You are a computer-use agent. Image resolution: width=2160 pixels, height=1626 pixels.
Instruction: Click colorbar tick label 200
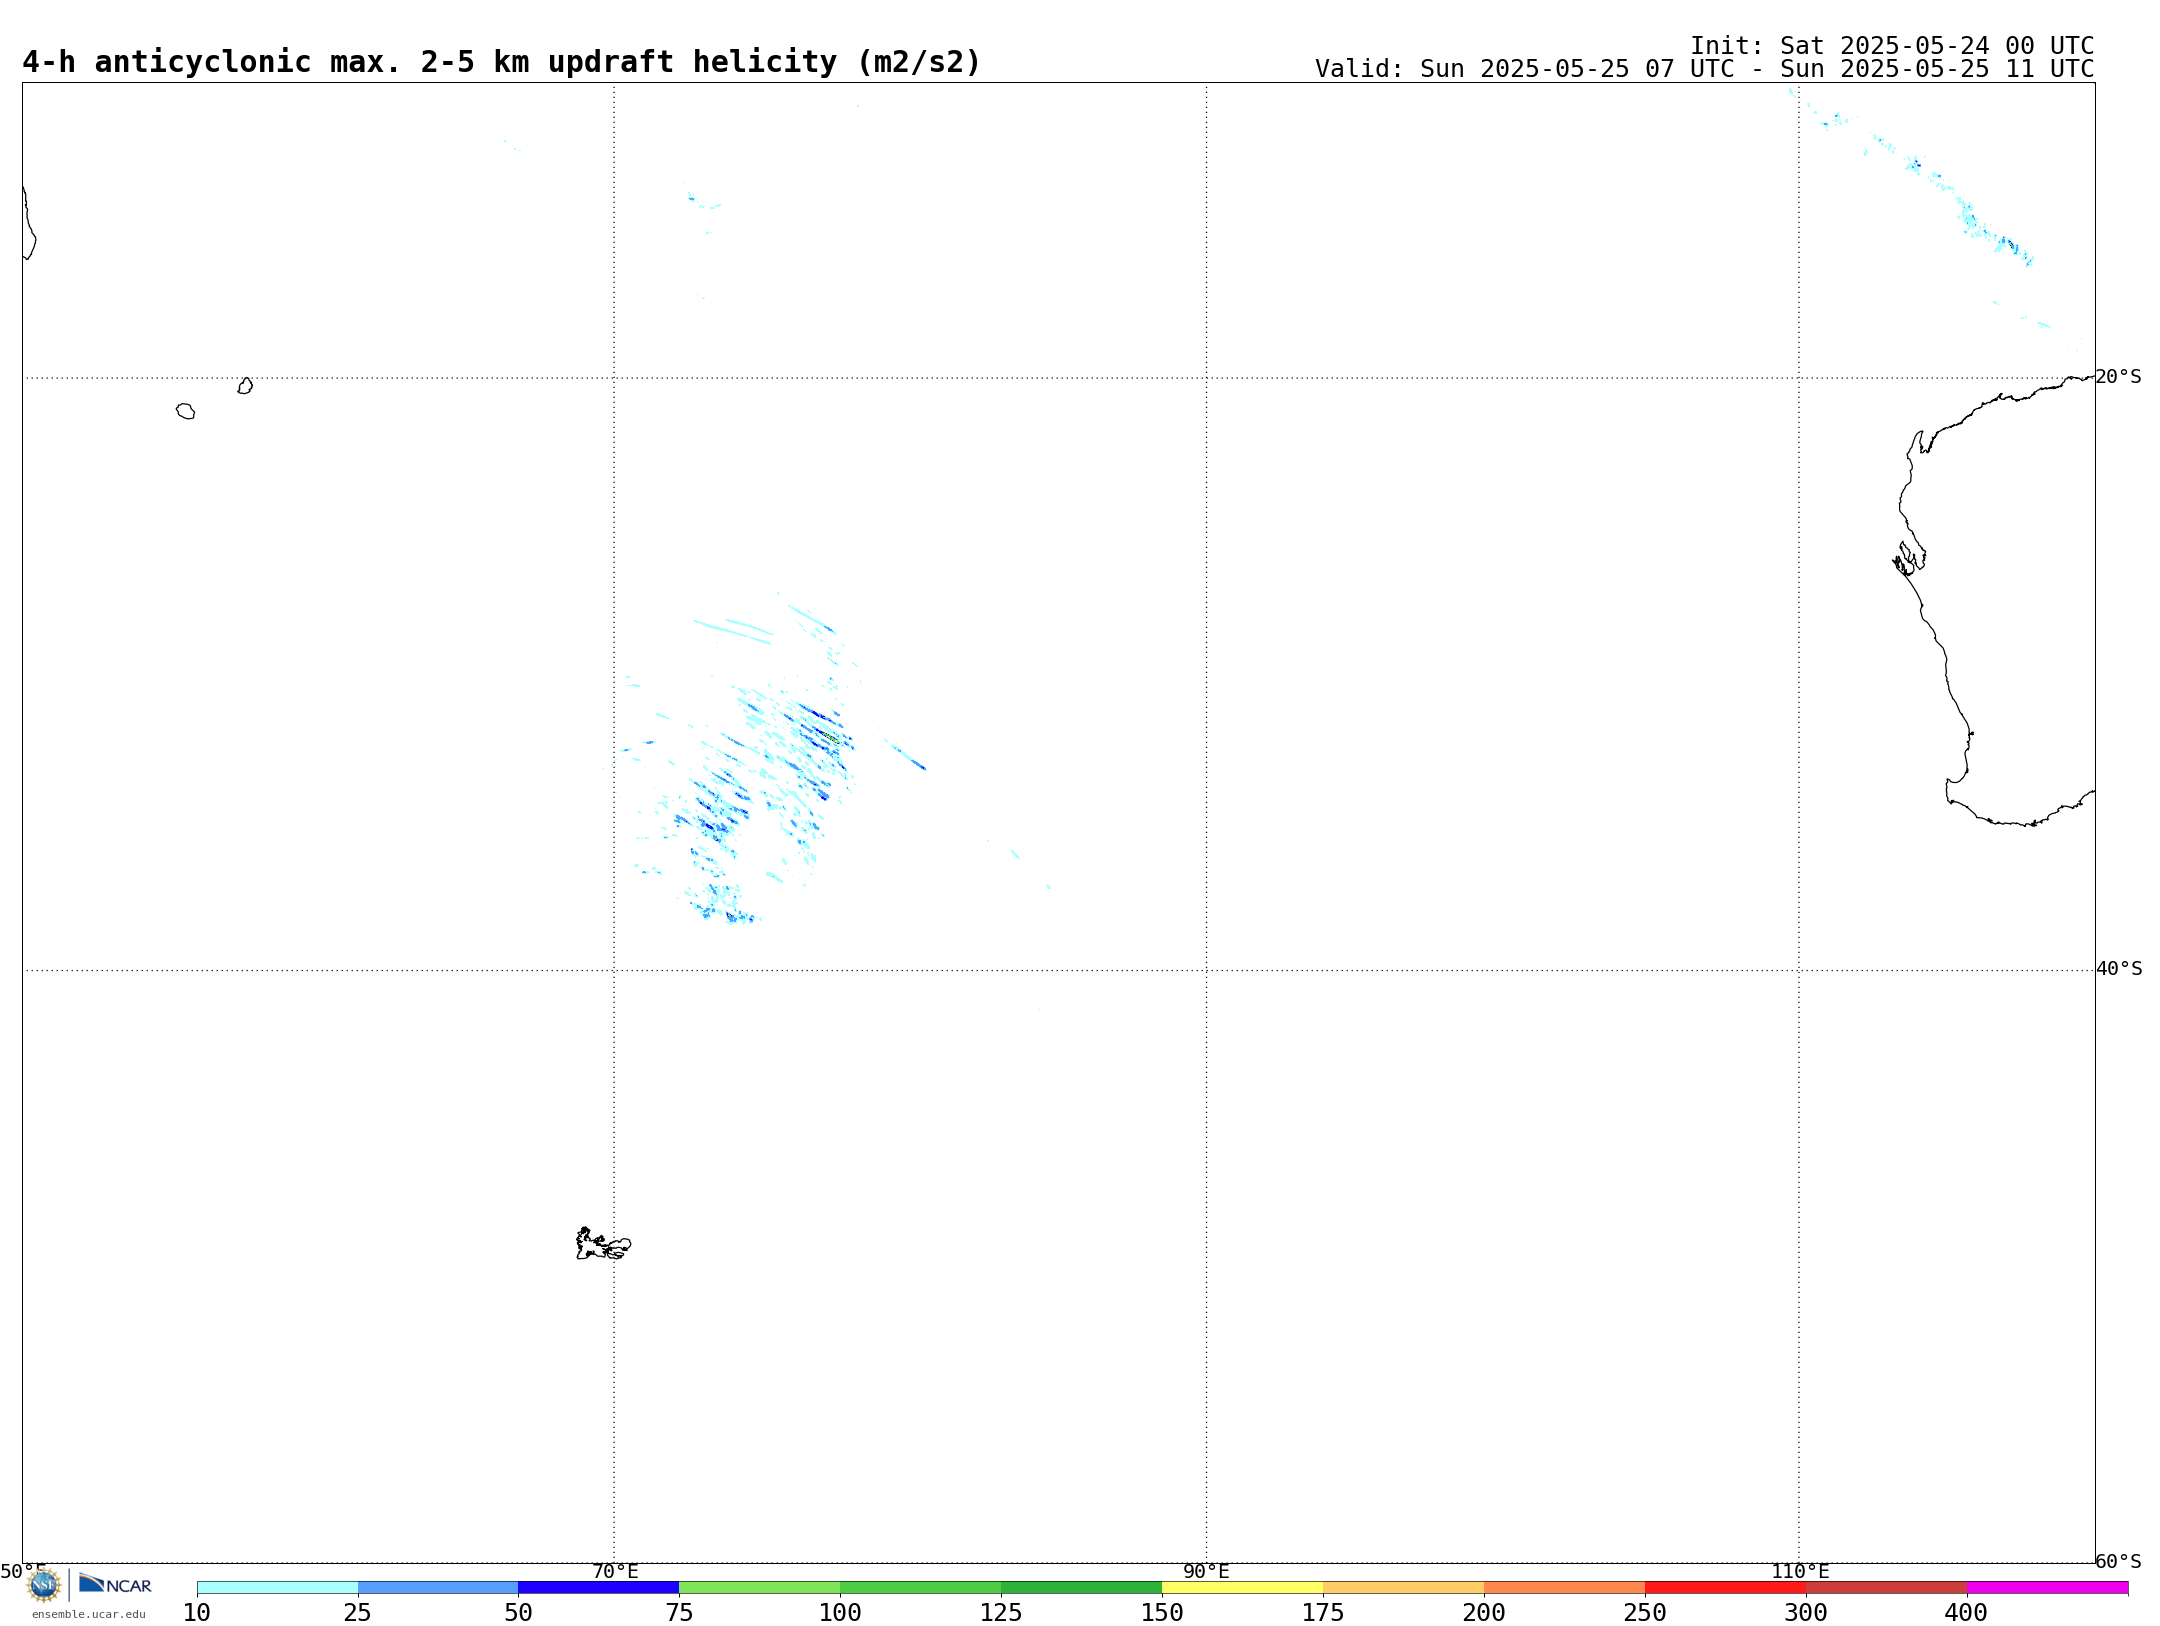(x=1484, y=1612)
